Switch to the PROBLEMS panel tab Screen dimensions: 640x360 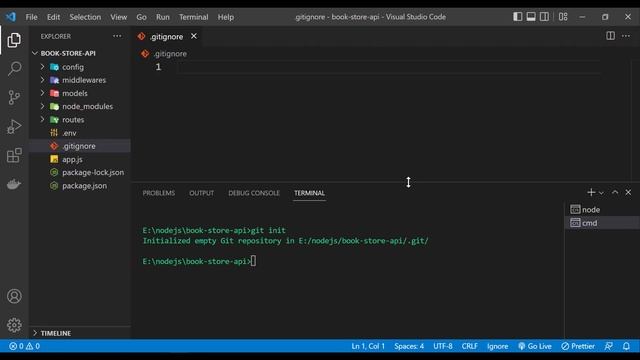(159, 193)
